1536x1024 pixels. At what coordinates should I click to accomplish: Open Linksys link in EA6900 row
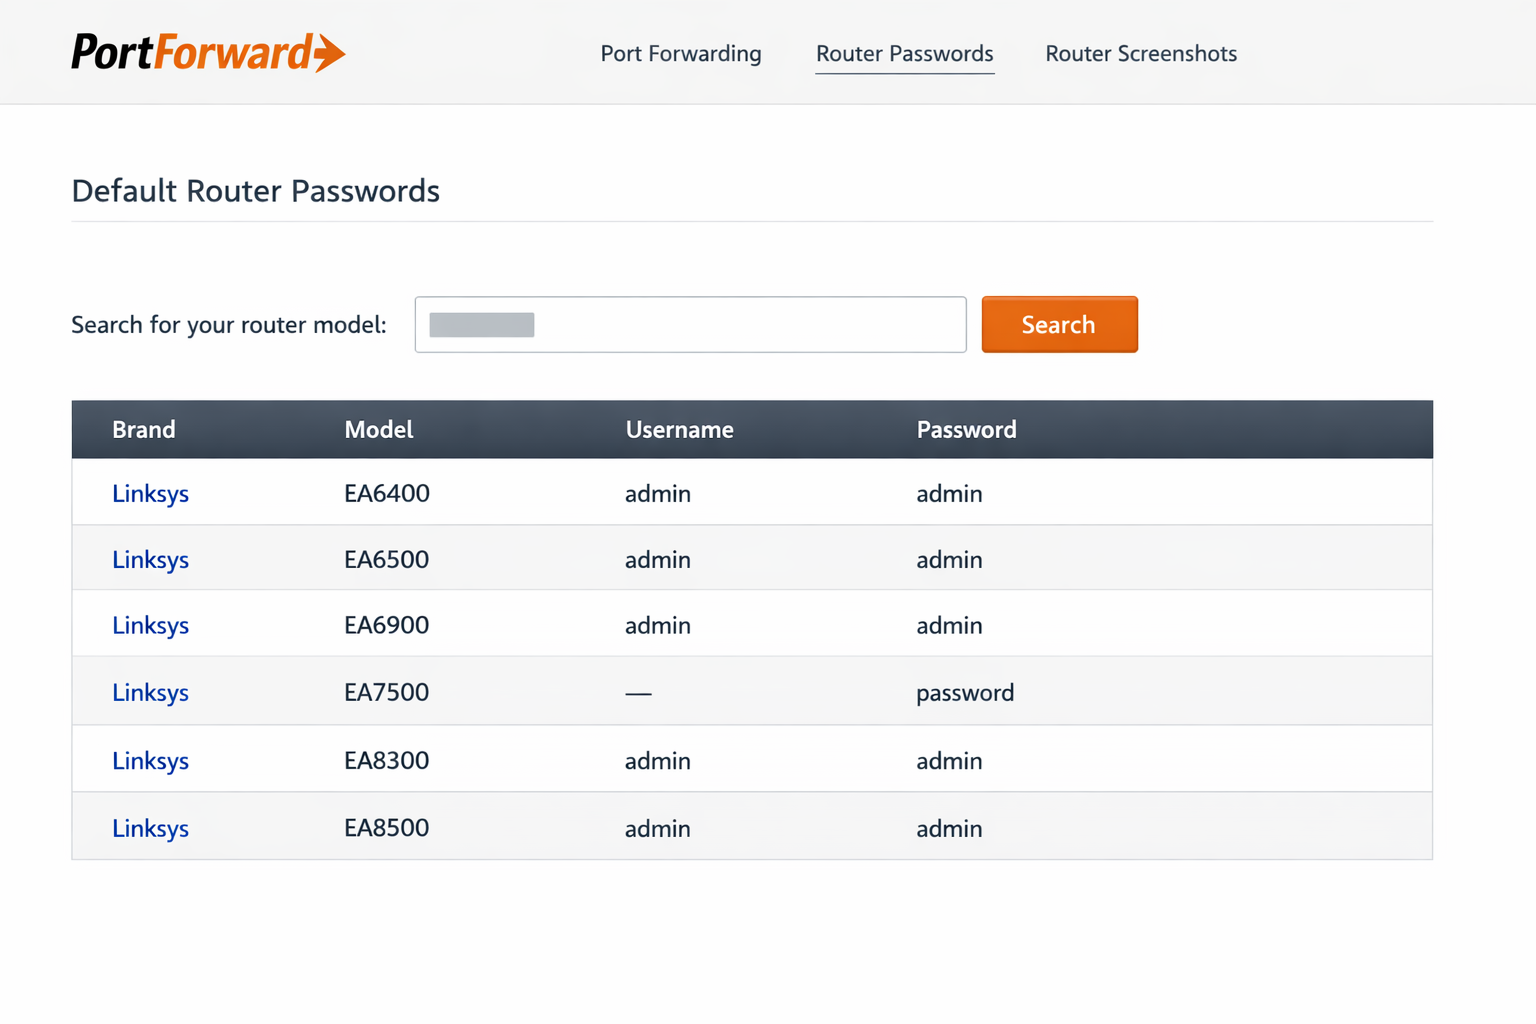(150, 626)
